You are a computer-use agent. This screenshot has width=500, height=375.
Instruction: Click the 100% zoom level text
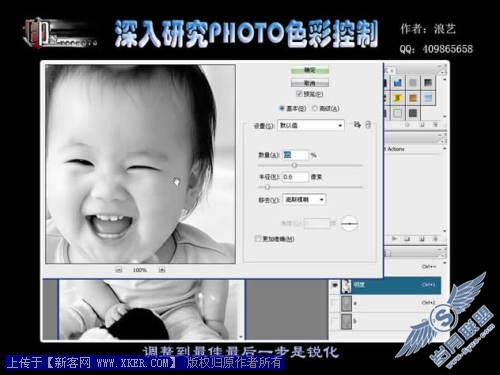(x=140, y=270)
